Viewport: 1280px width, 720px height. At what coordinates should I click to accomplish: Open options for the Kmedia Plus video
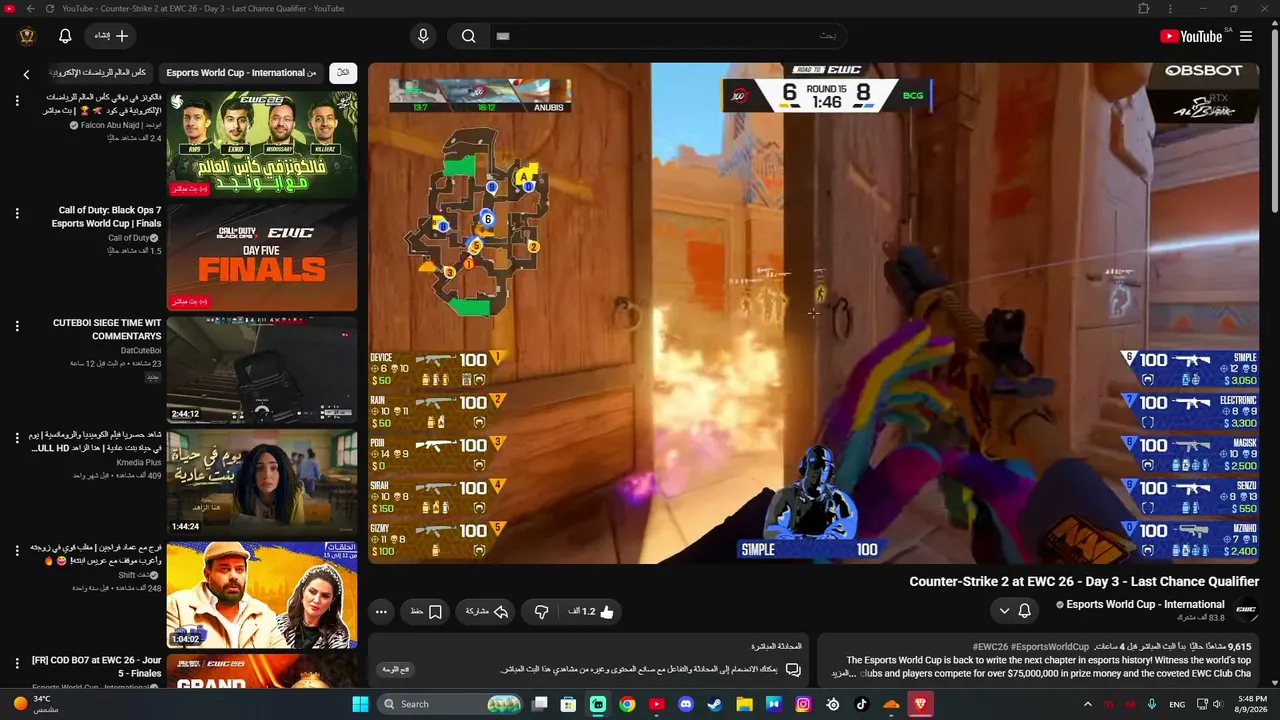point(17,438)
